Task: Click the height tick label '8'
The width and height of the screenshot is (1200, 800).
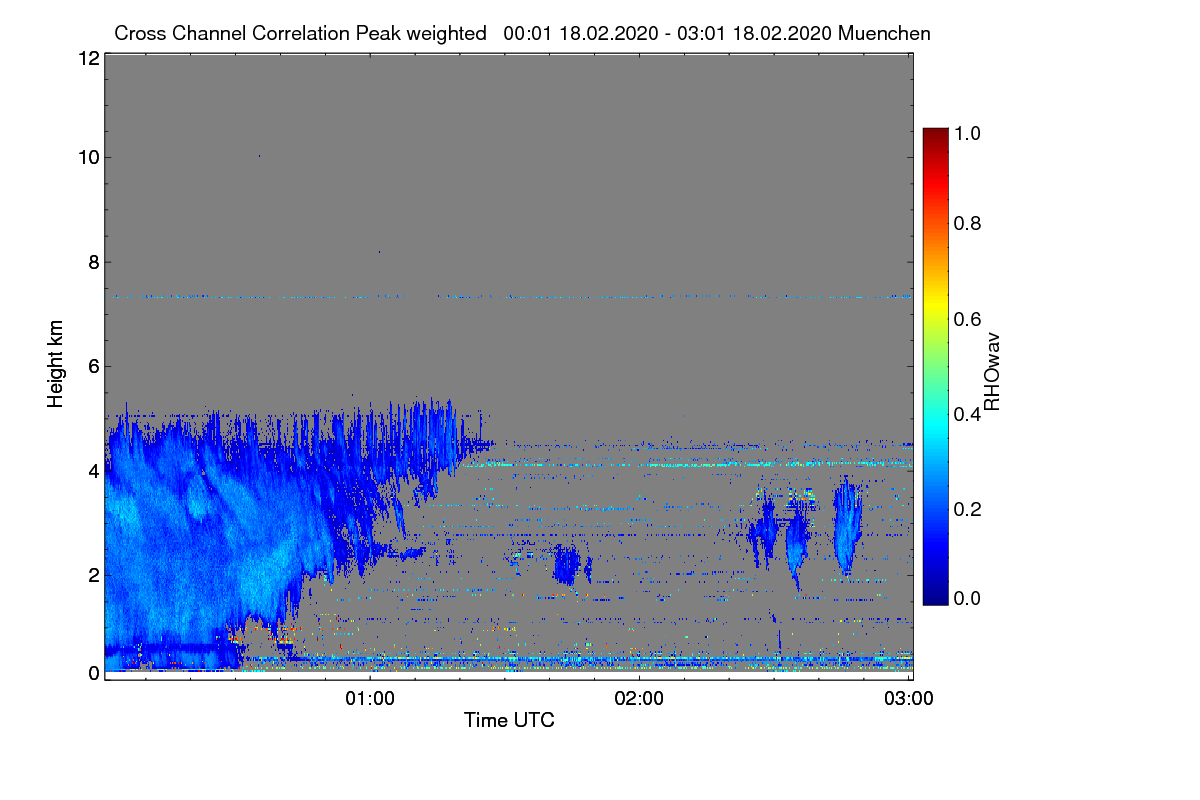Action: coord(92,262)
